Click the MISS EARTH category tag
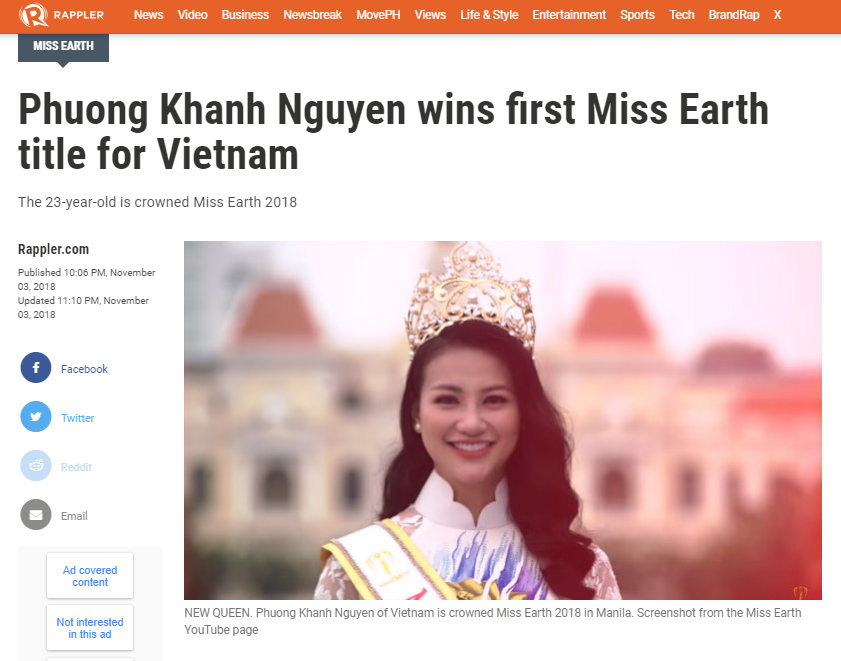 (x=63, y=47)
